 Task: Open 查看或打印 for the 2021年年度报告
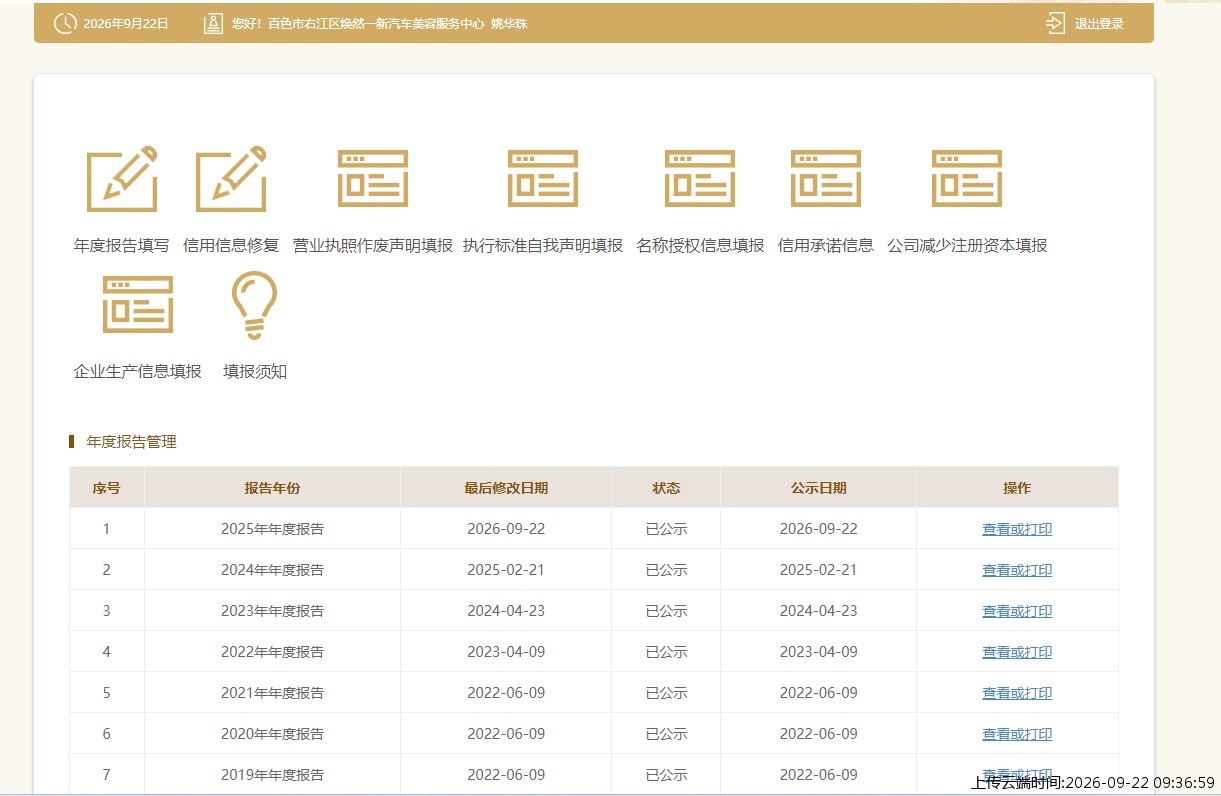(x=1017, y=693)
